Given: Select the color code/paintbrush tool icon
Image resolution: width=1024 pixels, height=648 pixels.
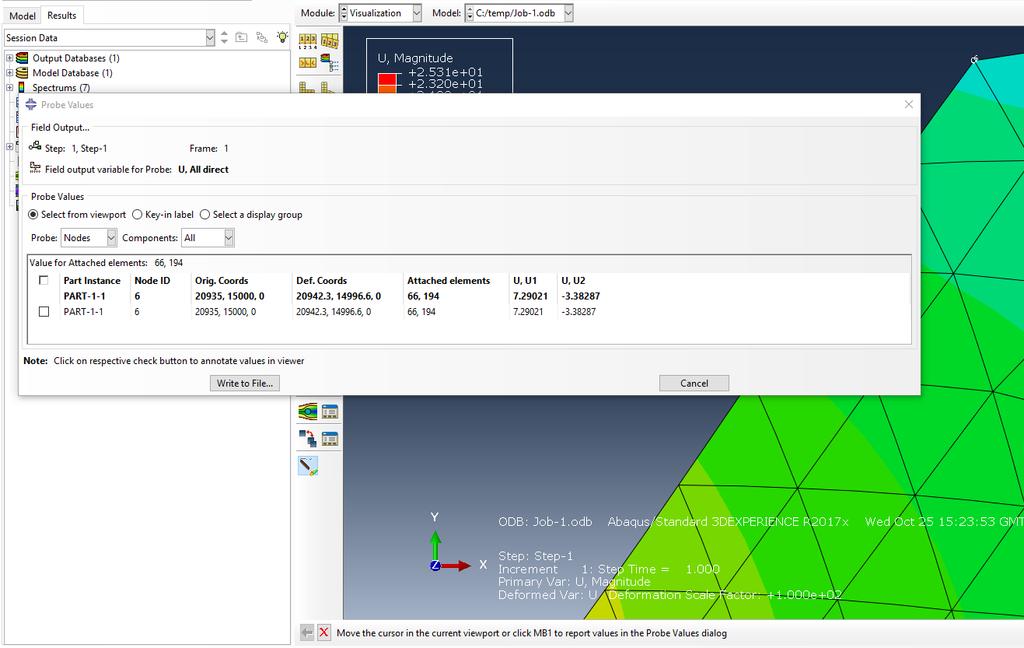Looking at the screenshot, I should [x=308, y=466].
